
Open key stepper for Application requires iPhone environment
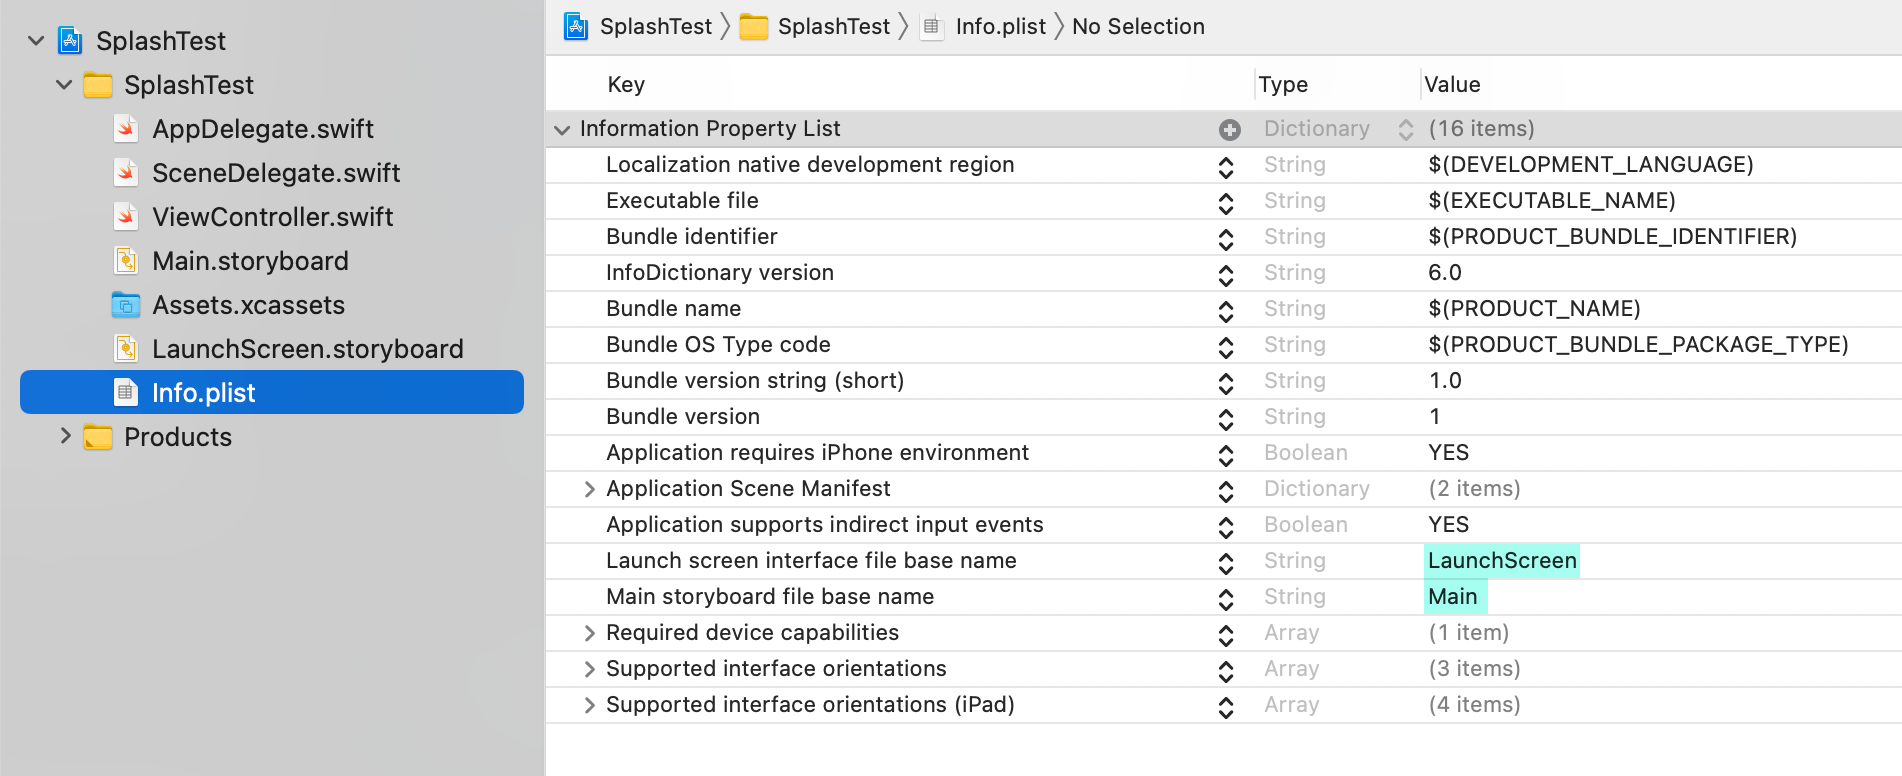[x=1226, y=455]
